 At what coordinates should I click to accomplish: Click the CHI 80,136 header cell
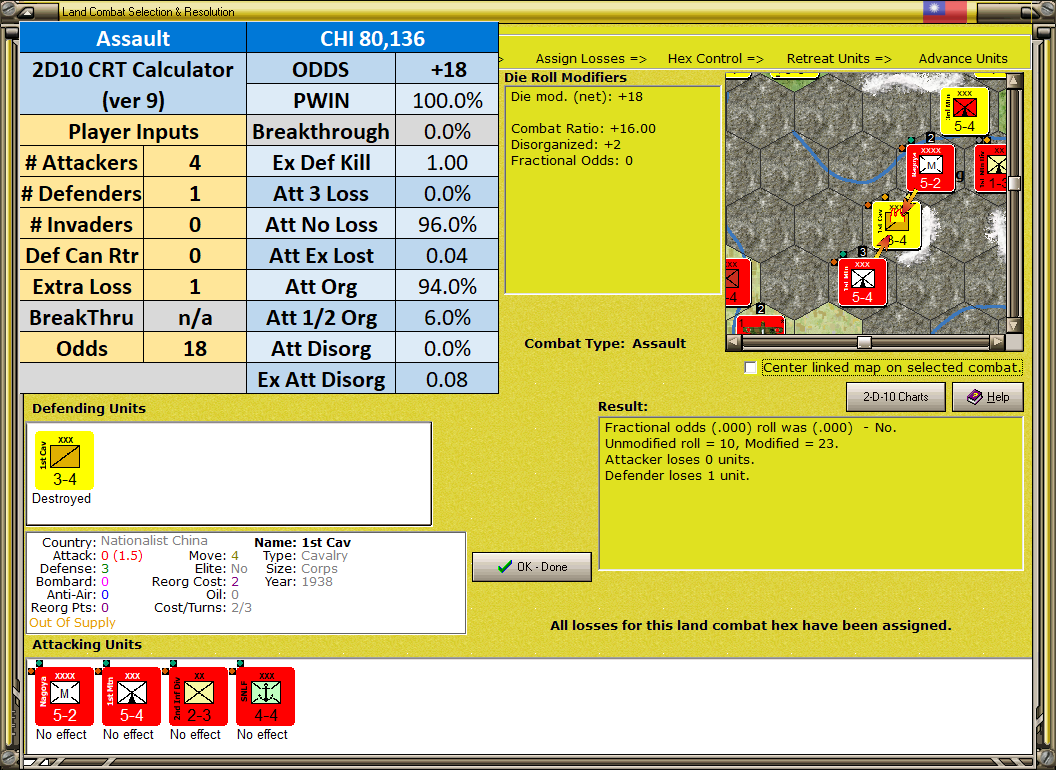click(x=372, y=38)
